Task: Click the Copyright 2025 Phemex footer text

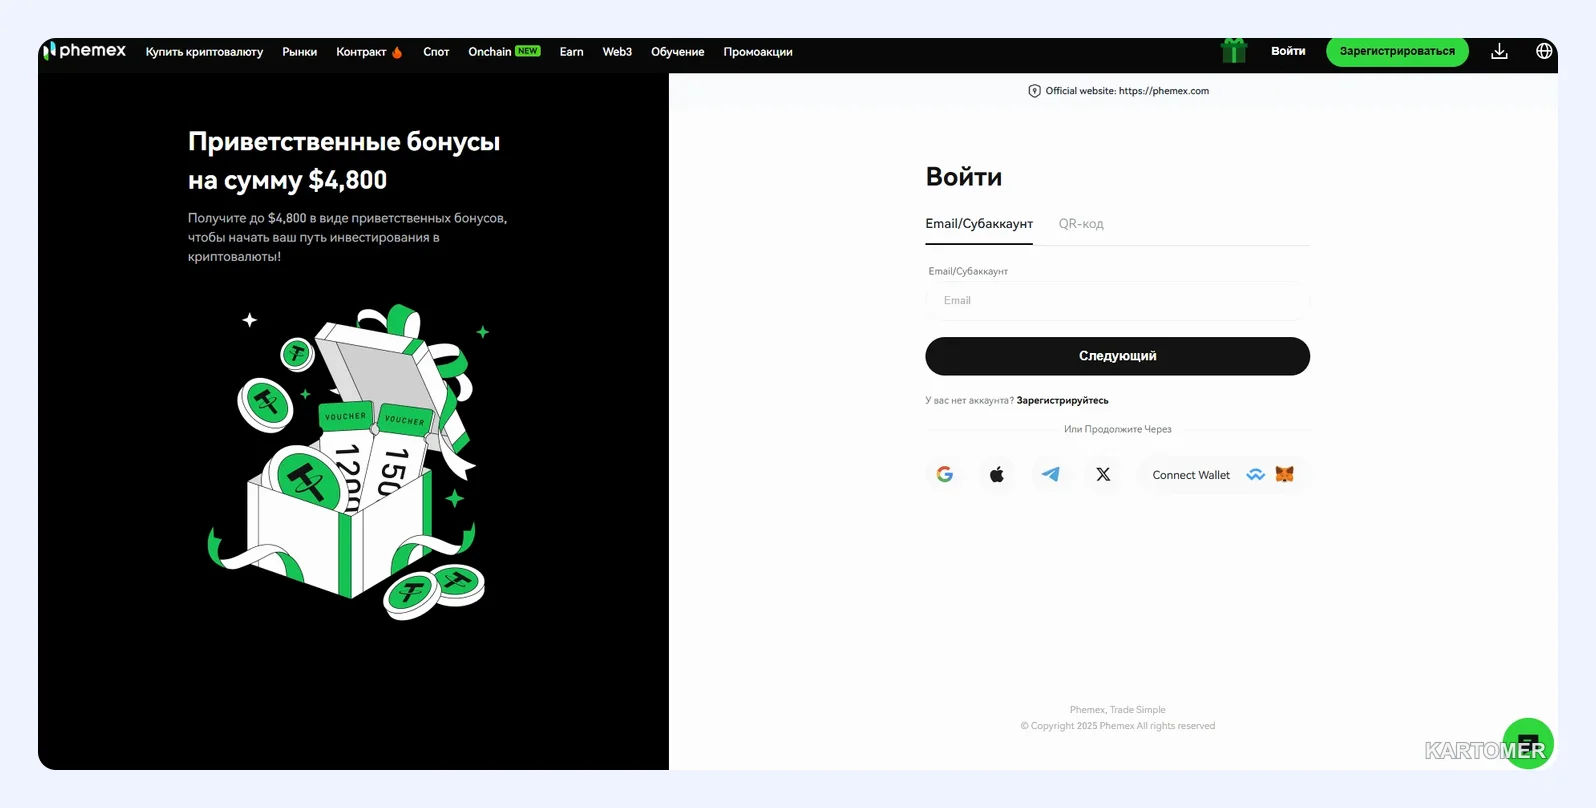Action: 1117,726
